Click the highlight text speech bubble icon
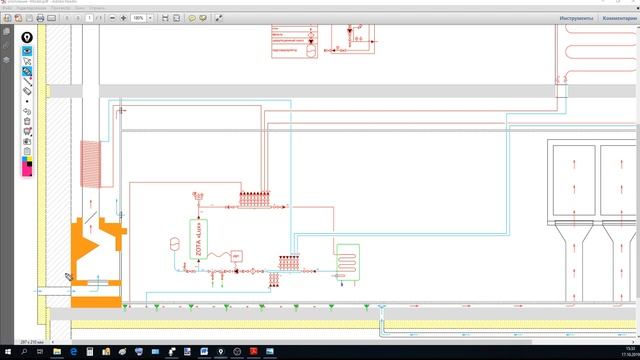Image resolution: width=640 pixels, height=360 pixels. 203,18
